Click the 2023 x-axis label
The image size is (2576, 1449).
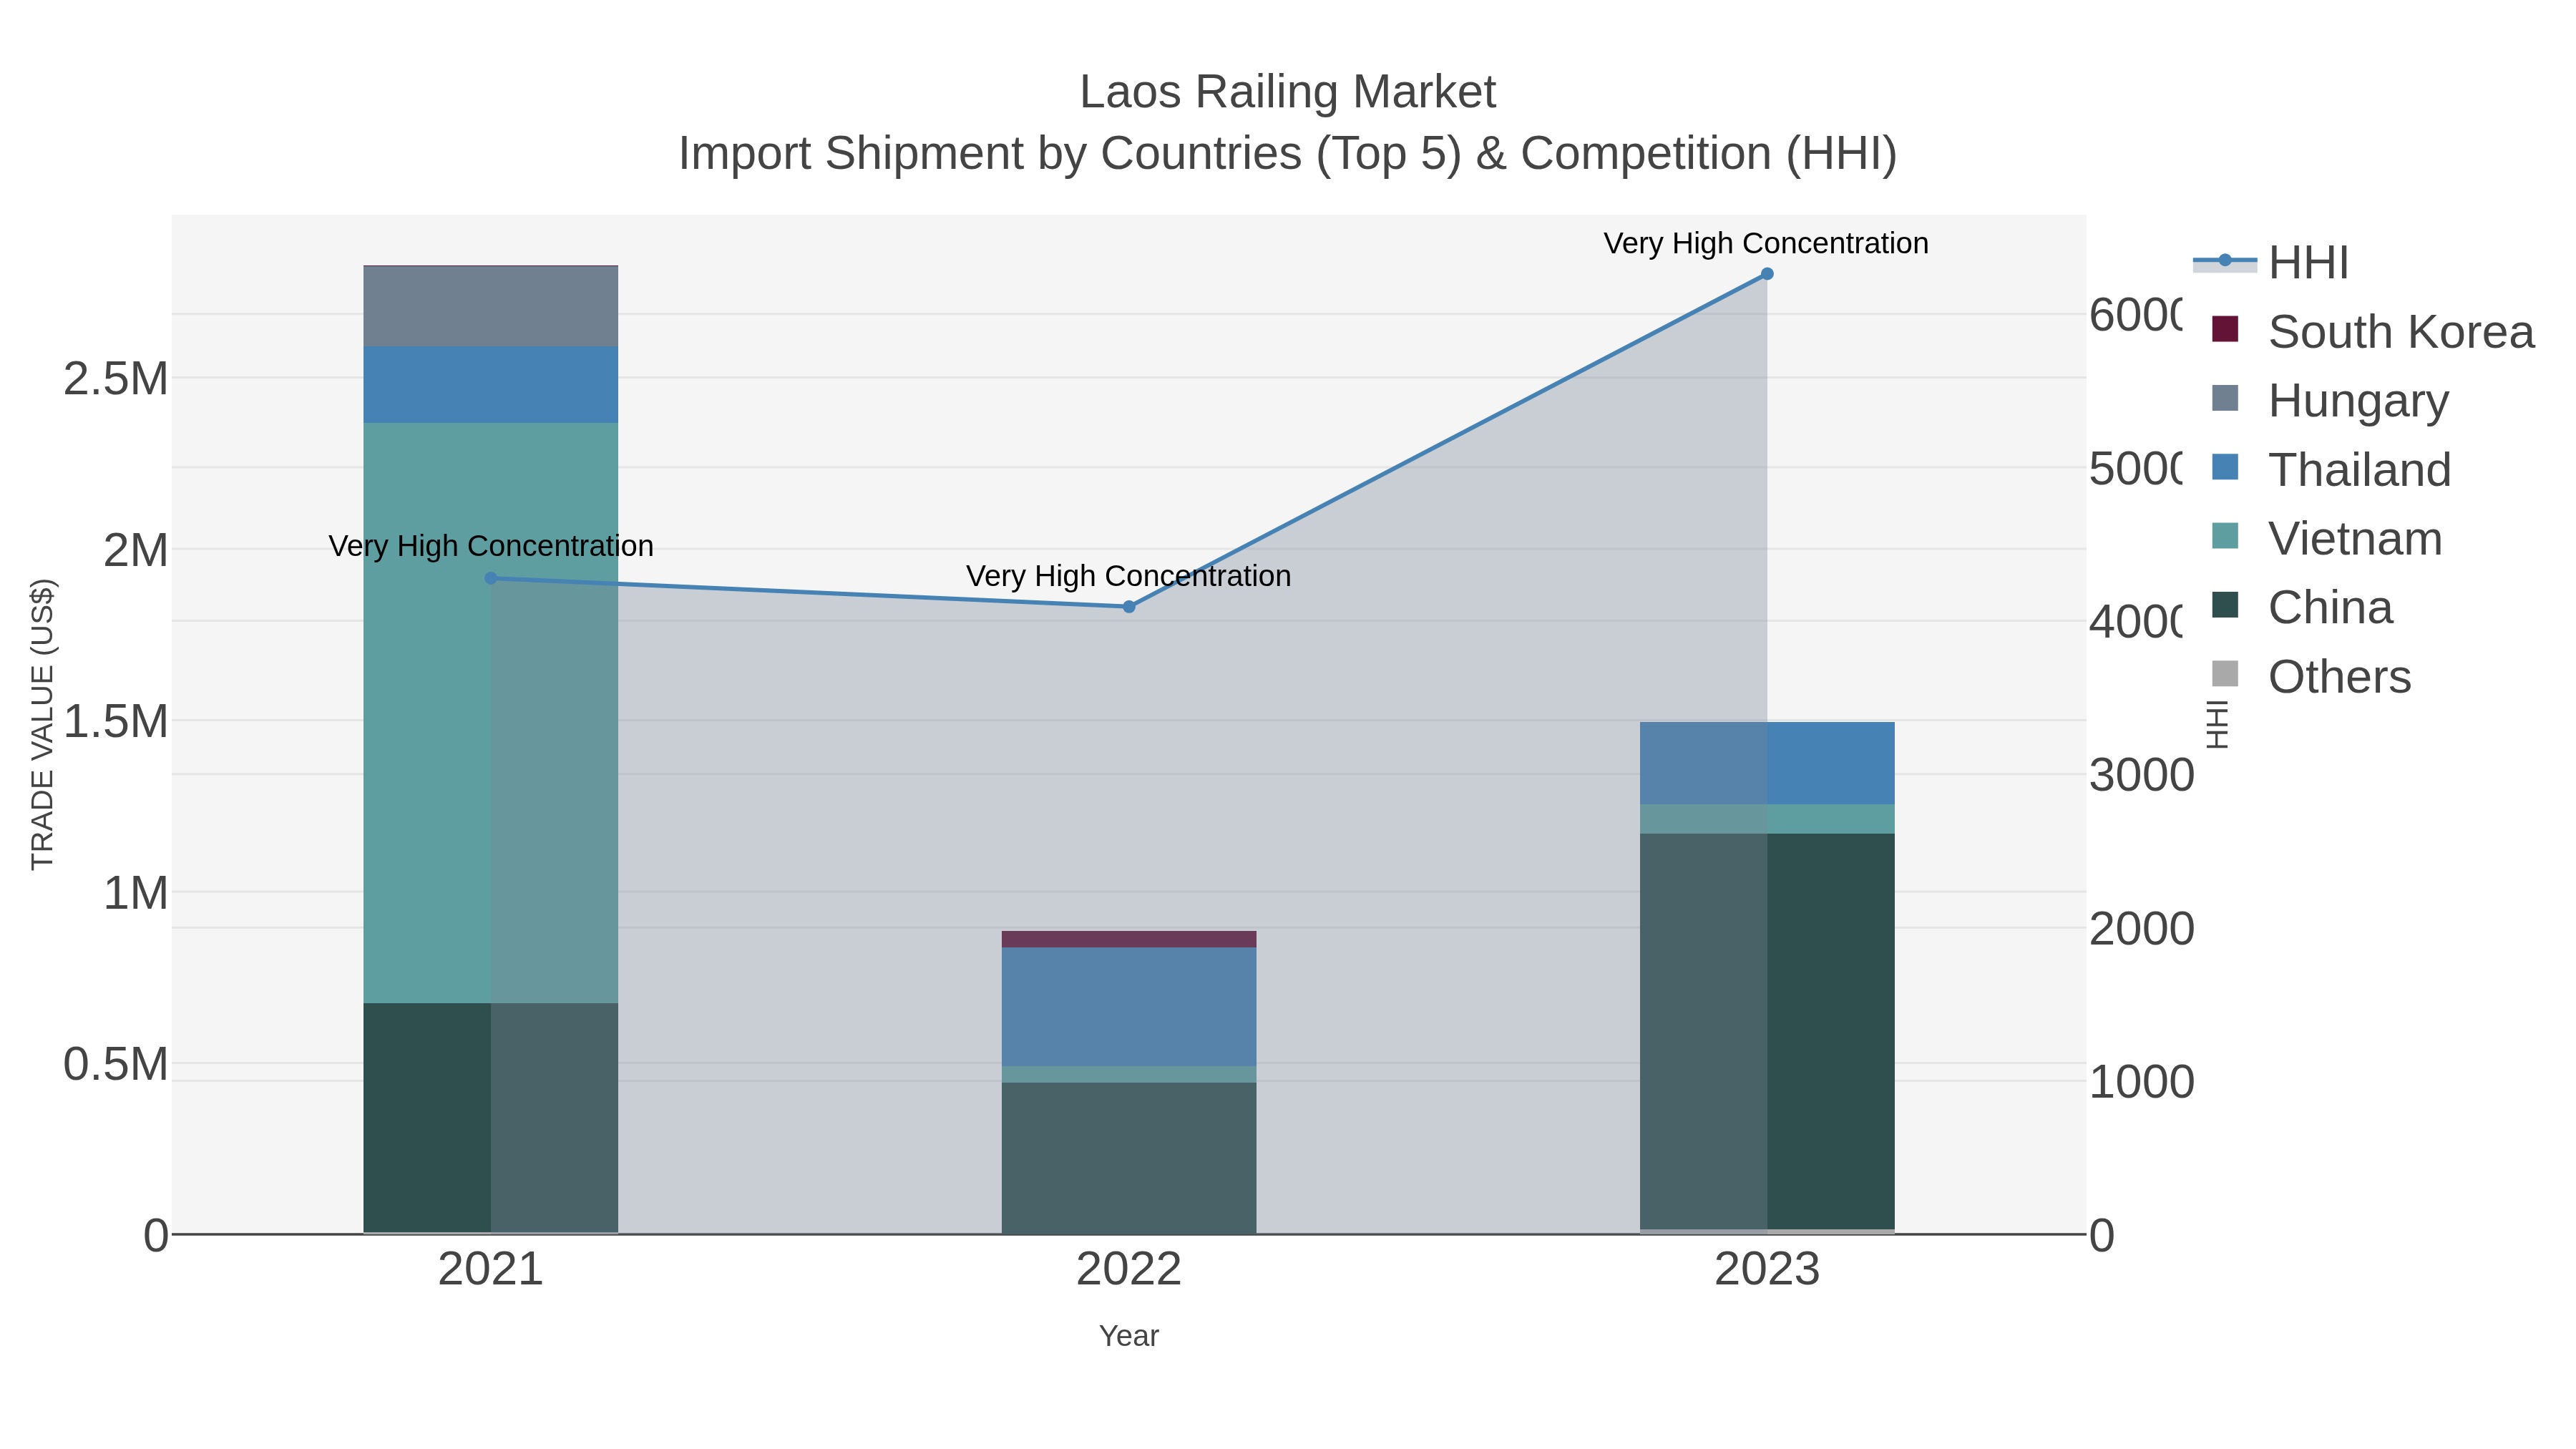point(1767,1270)
